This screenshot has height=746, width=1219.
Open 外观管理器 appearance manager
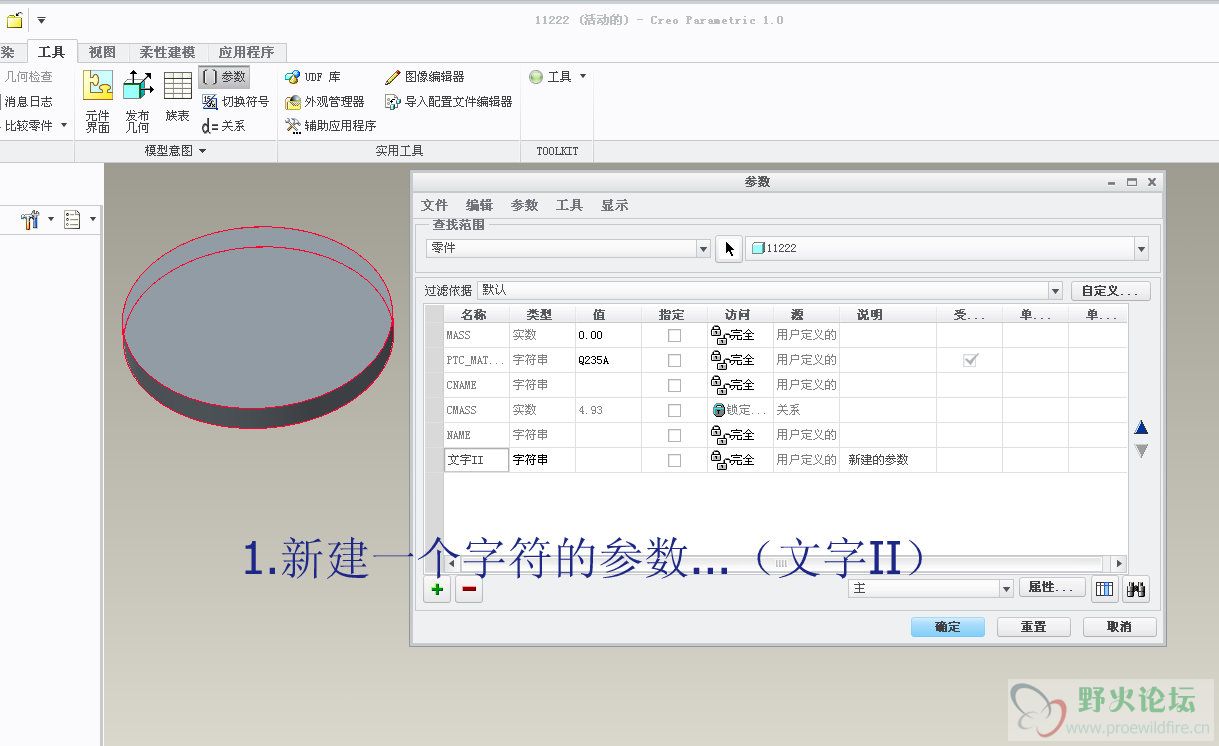(325, 101)
